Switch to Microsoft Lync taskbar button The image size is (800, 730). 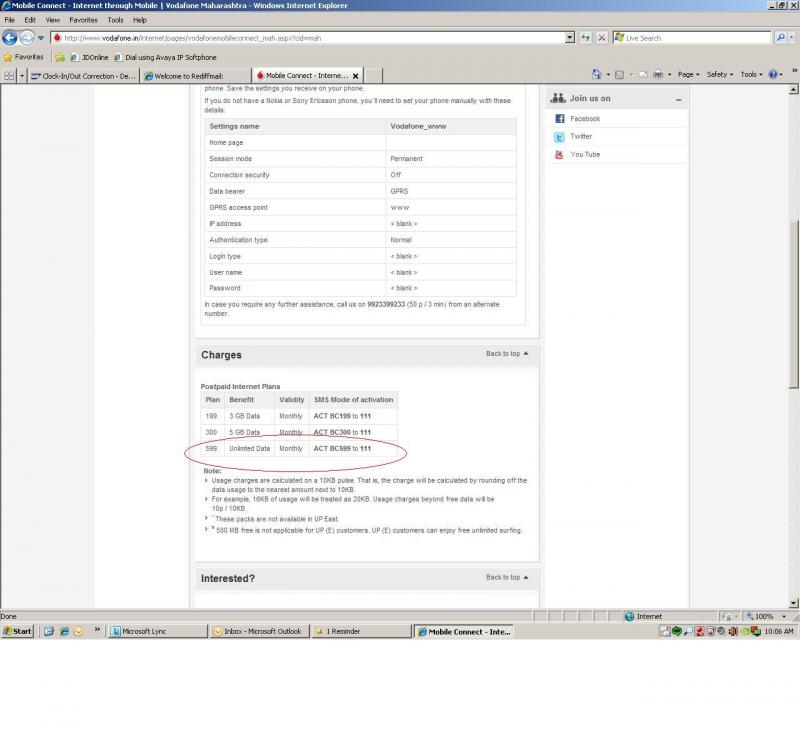tap(158, 632)
